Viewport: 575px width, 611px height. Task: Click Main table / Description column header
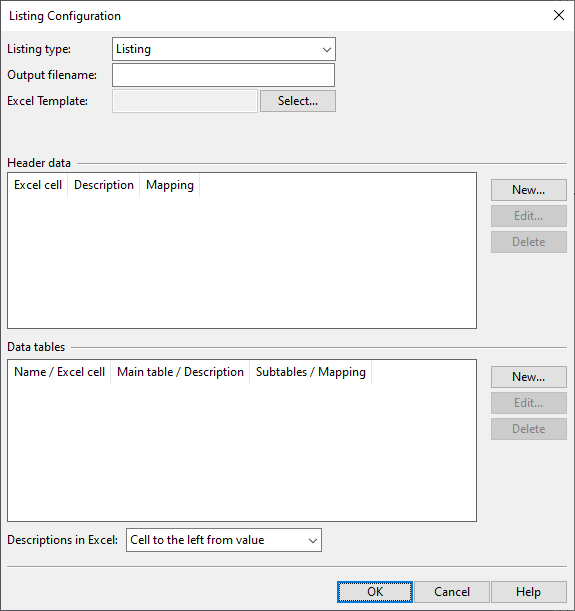pyautogui.click(x=180, y=372)
